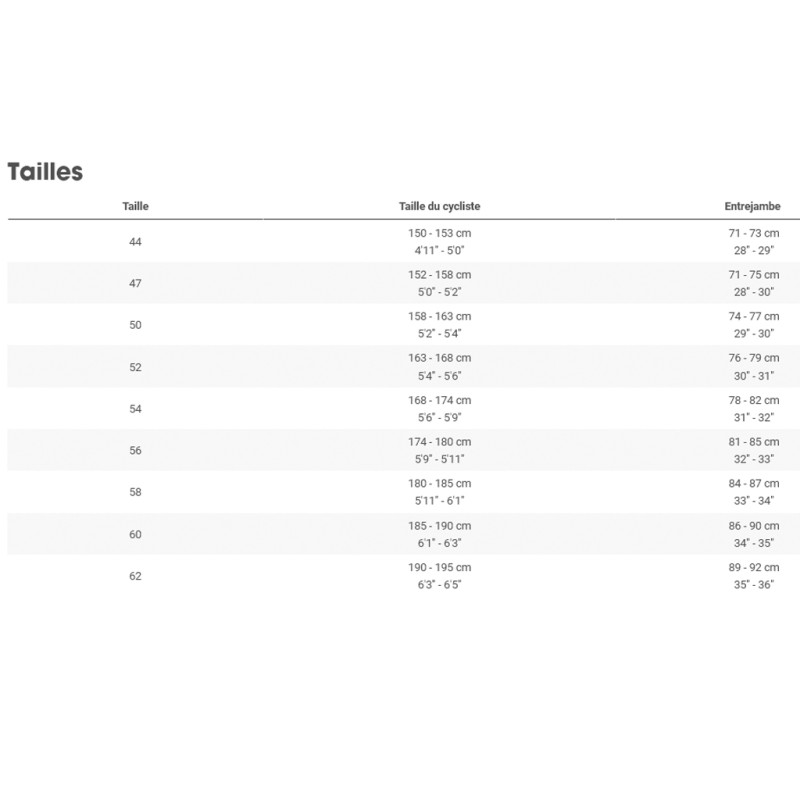This screenshot has width=800, height=800.
Task: Click the 71 - 73 cm inseam value
Action: click(753, 233)
